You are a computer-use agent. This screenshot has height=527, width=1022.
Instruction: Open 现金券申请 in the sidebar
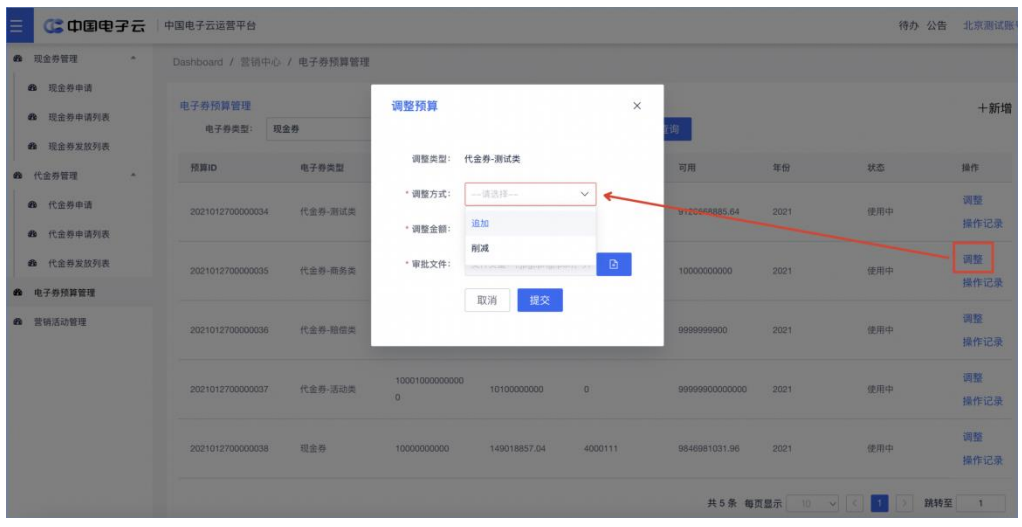(x=70, y=88)
